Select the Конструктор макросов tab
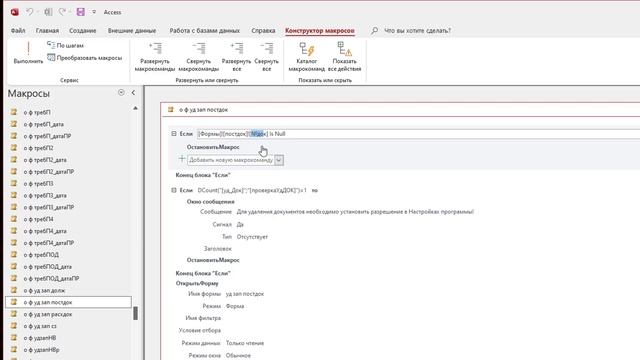This screenshot has height=360, width=640. tap(320, 31)
